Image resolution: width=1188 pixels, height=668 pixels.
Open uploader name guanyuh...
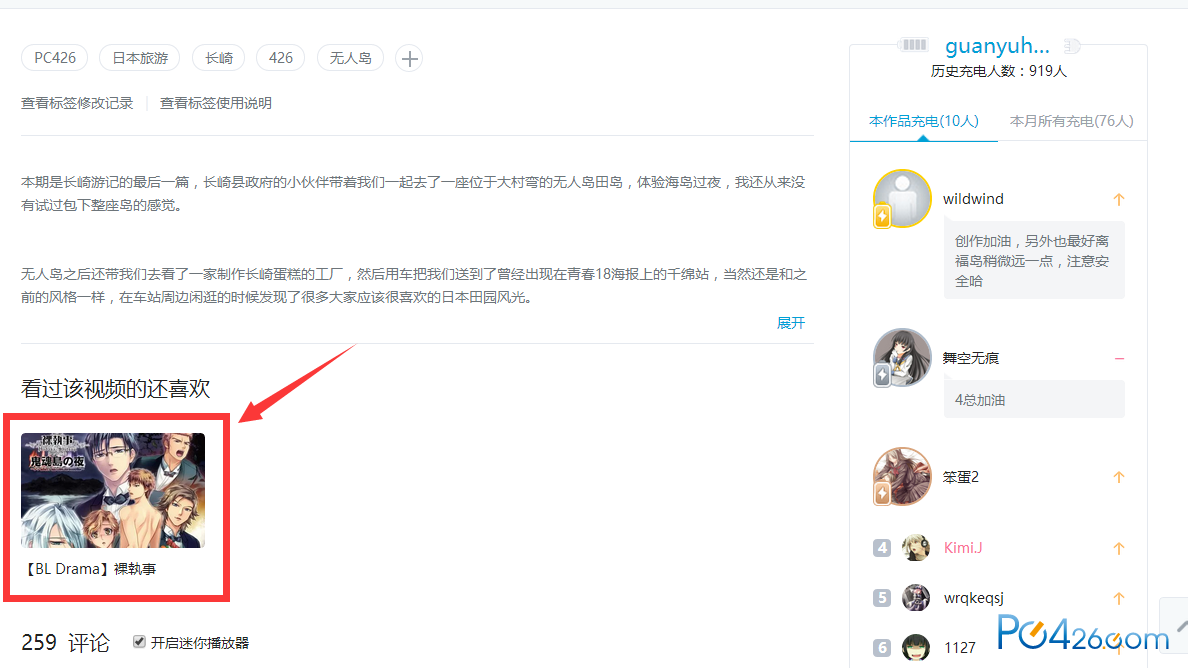tap(997, 45)
